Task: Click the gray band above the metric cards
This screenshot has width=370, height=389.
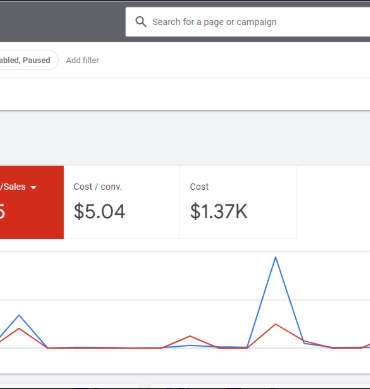Action: click(185, 138)
